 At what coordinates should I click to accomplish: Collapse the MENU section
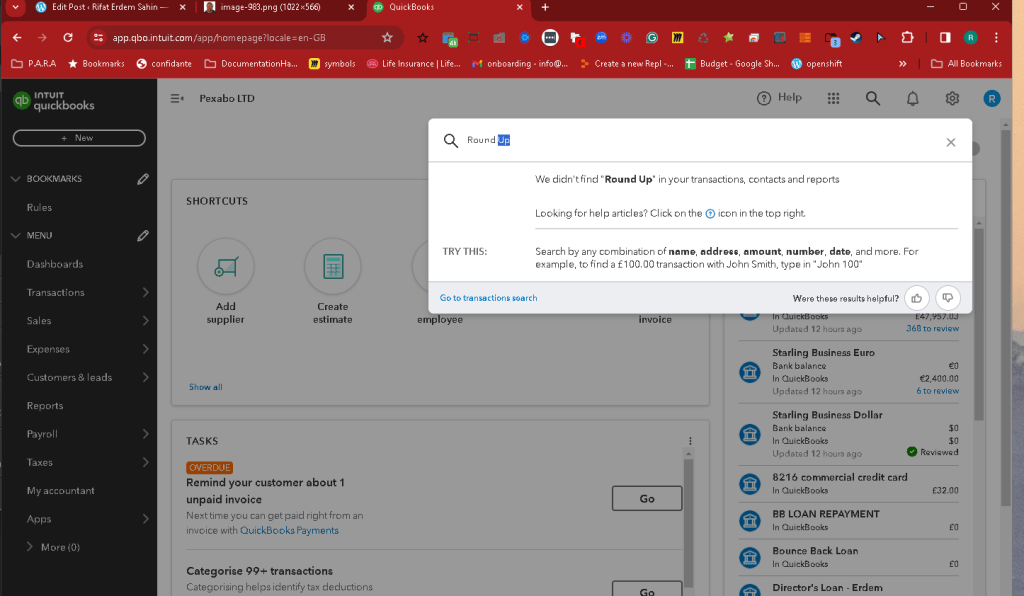pyautogui.click(x=16, y=236)
